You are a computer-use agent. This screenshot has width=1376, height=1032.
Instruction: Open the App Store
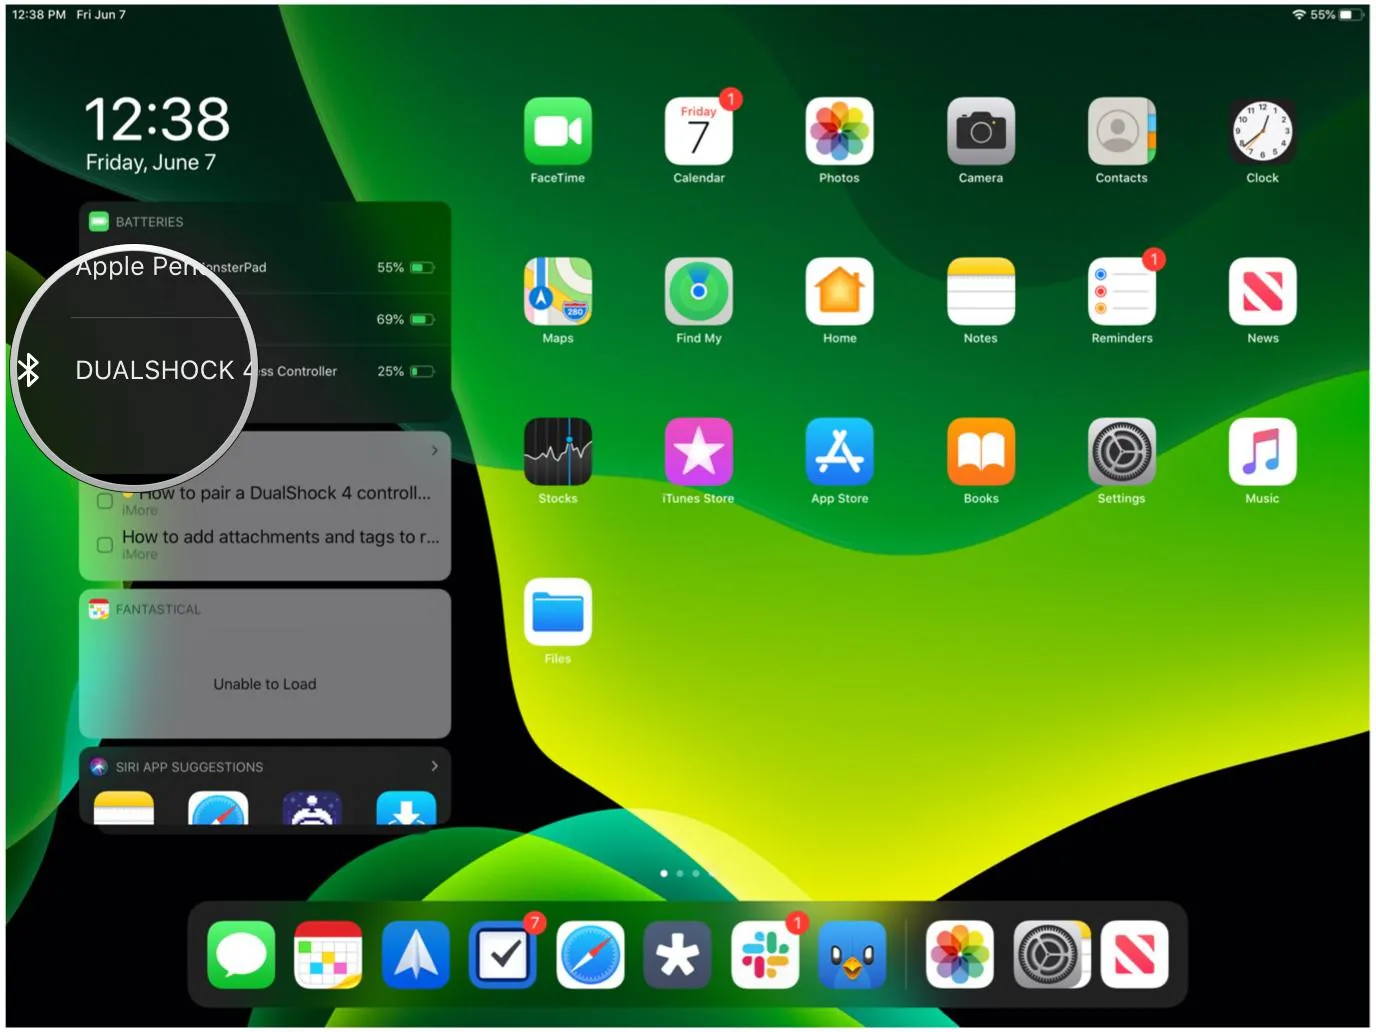pos(839,451)
